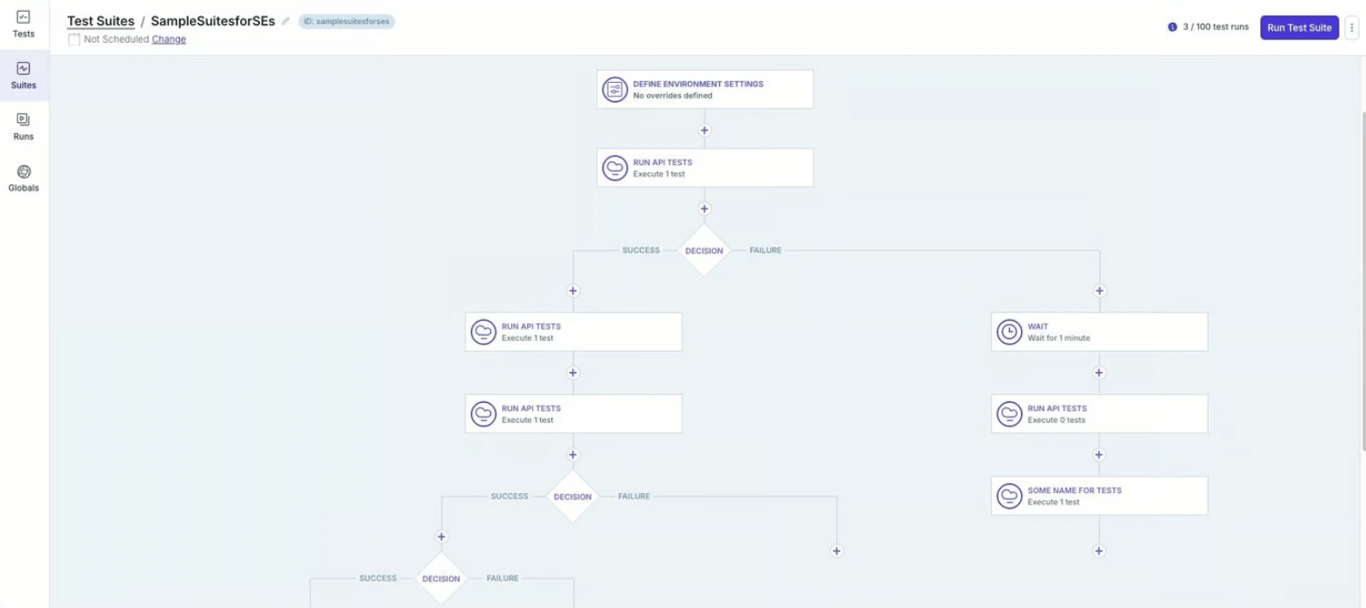Click the clock icon on the Wait step
1366x608 pixels.
pyautogui.click(x=1007, y=331)
